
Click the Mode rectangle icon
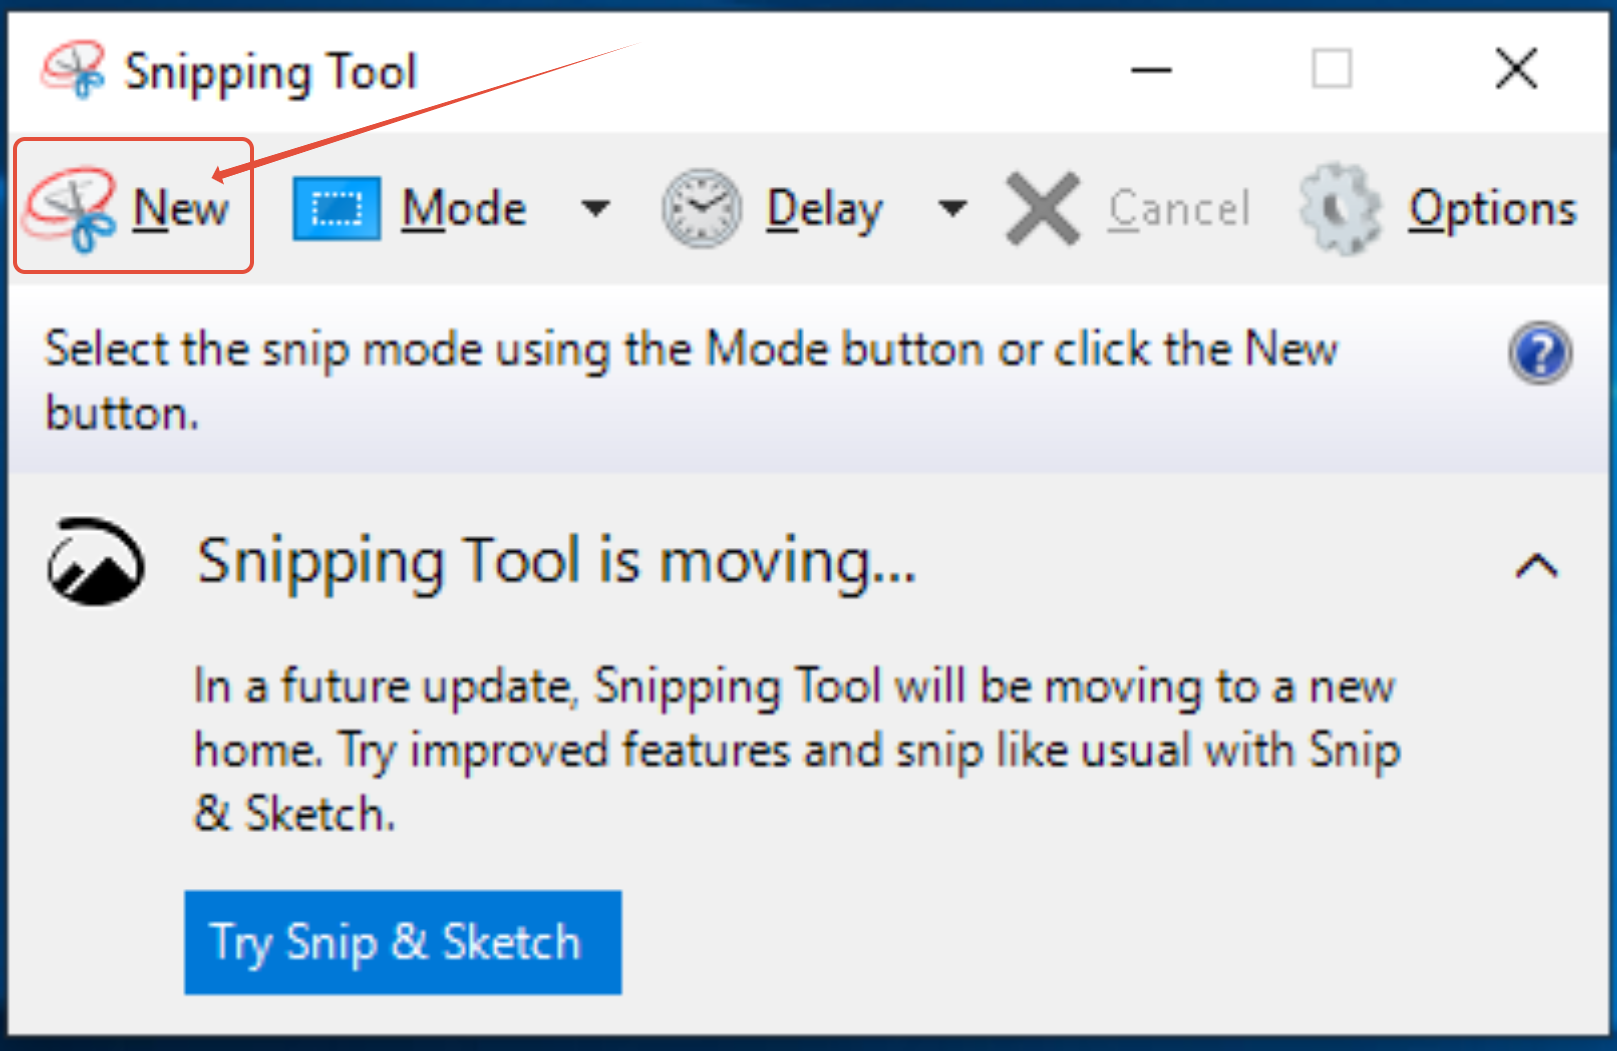pyautogui.click(x=337, y=208)
